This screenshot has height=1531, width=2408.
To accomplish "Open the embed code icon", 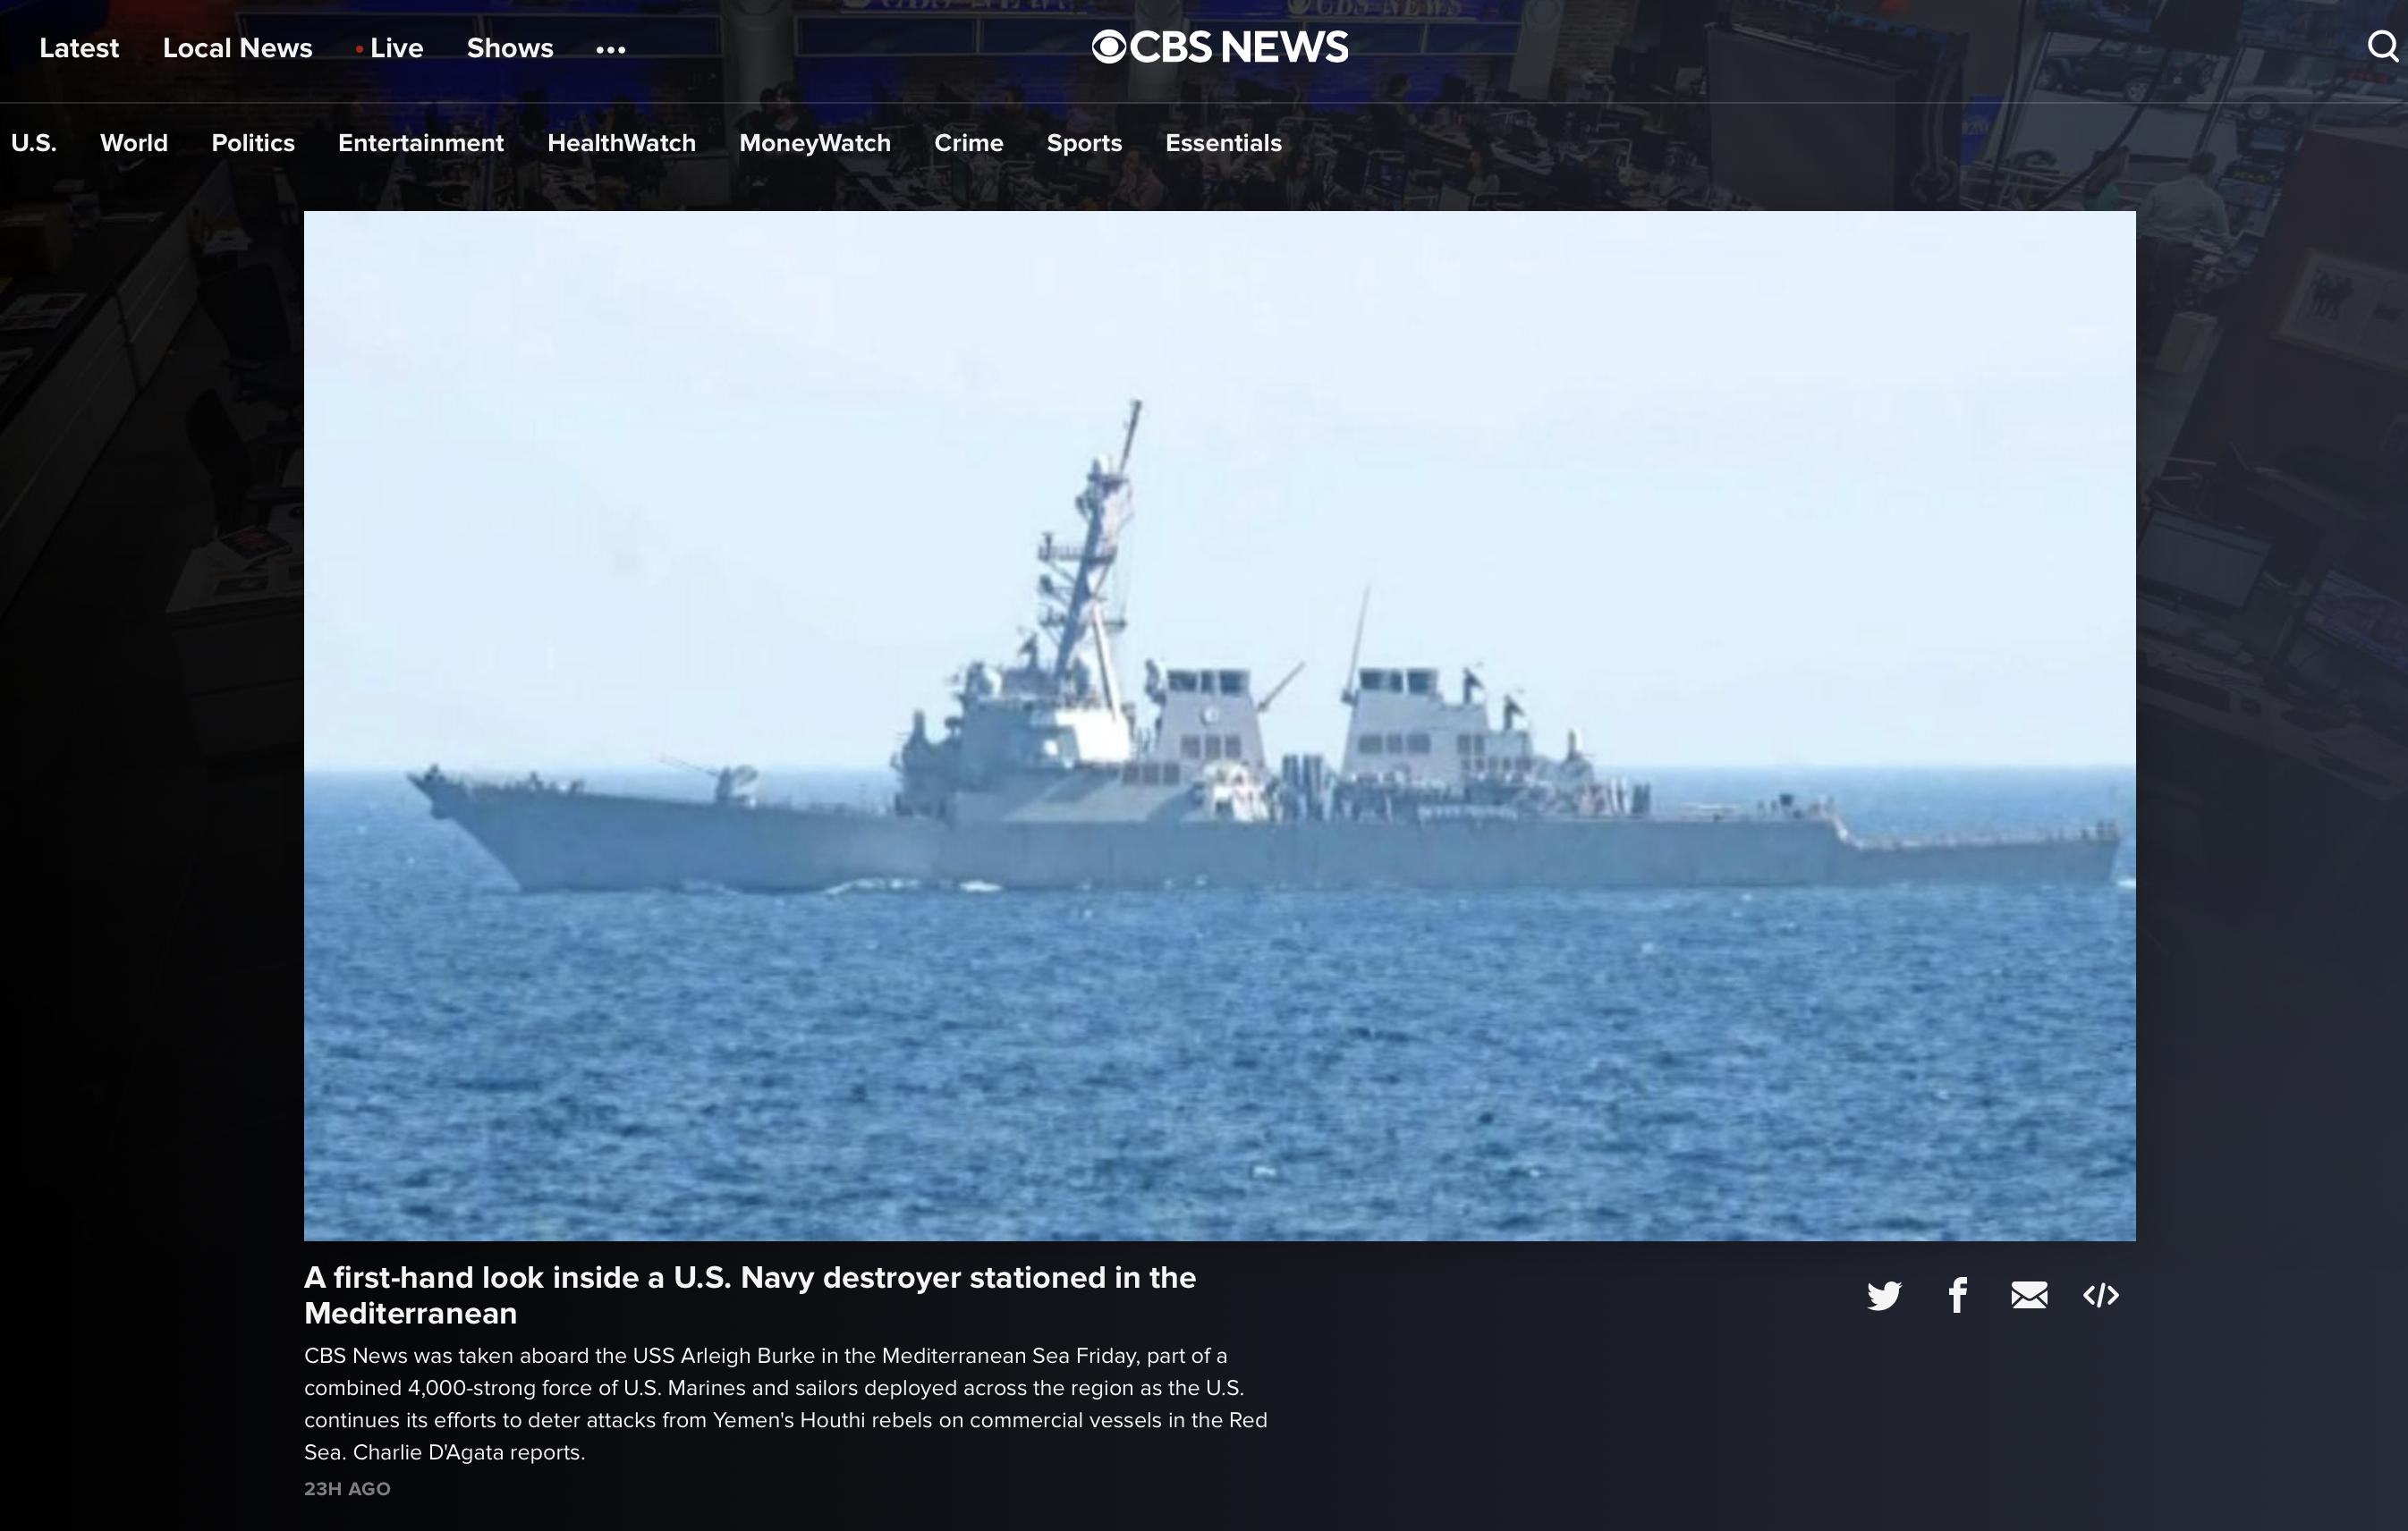I will click(2101, 1296).
